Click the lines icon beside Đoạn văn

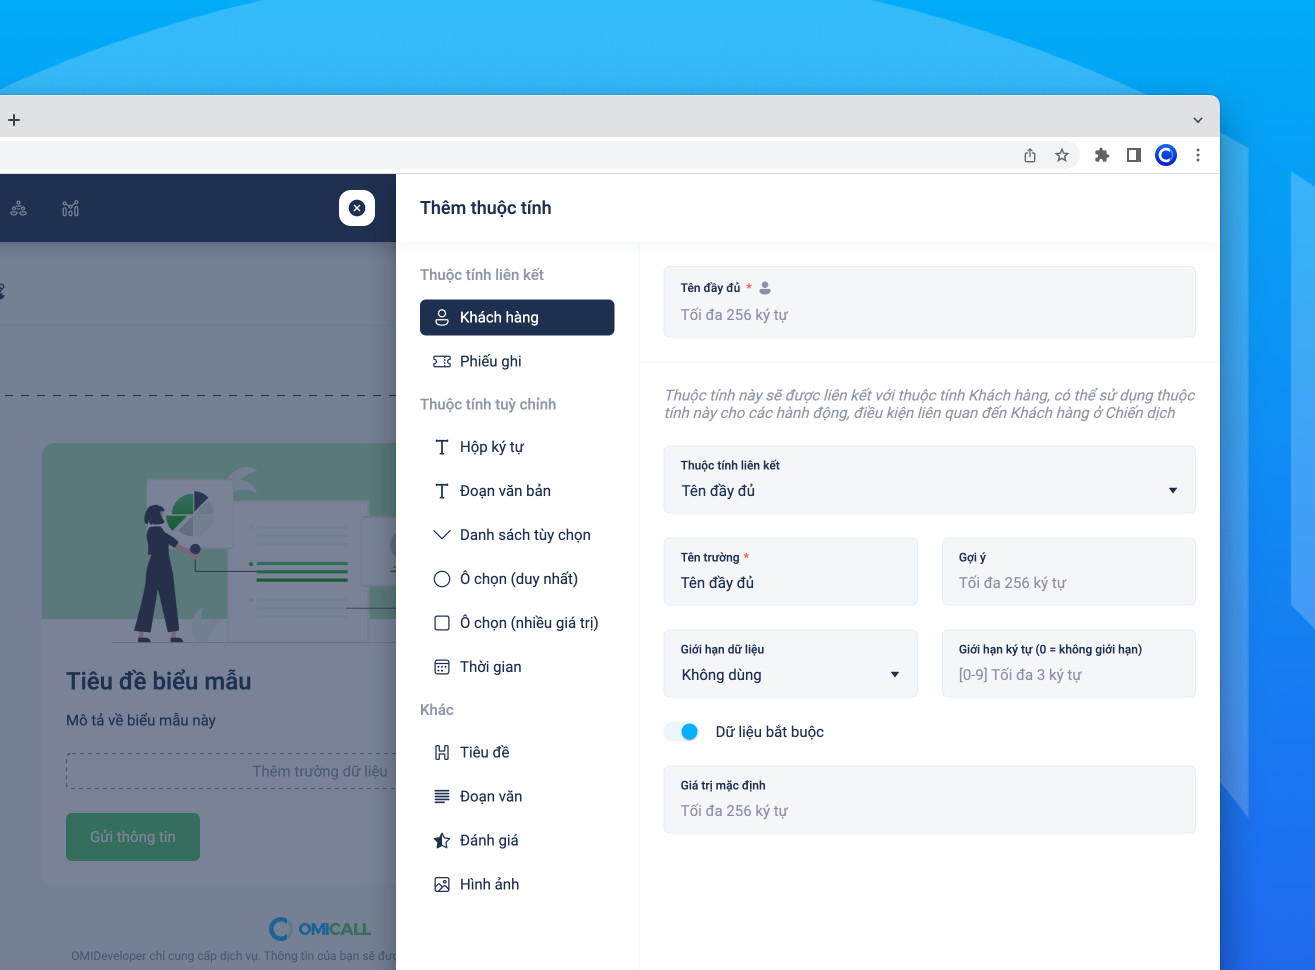[442, 796]
